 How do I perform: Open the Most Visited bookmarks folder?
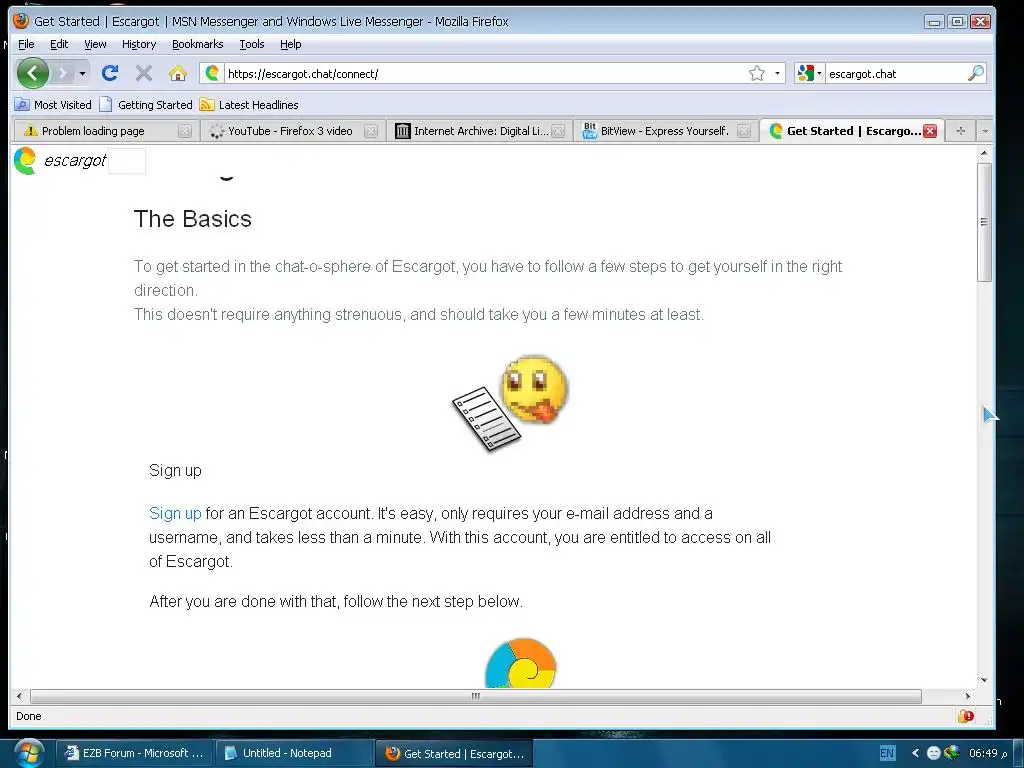54,104
